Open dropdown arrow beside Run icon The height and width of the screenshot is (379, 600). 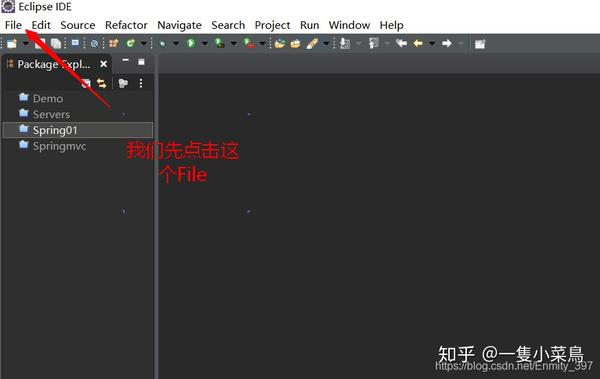point(205,44)
